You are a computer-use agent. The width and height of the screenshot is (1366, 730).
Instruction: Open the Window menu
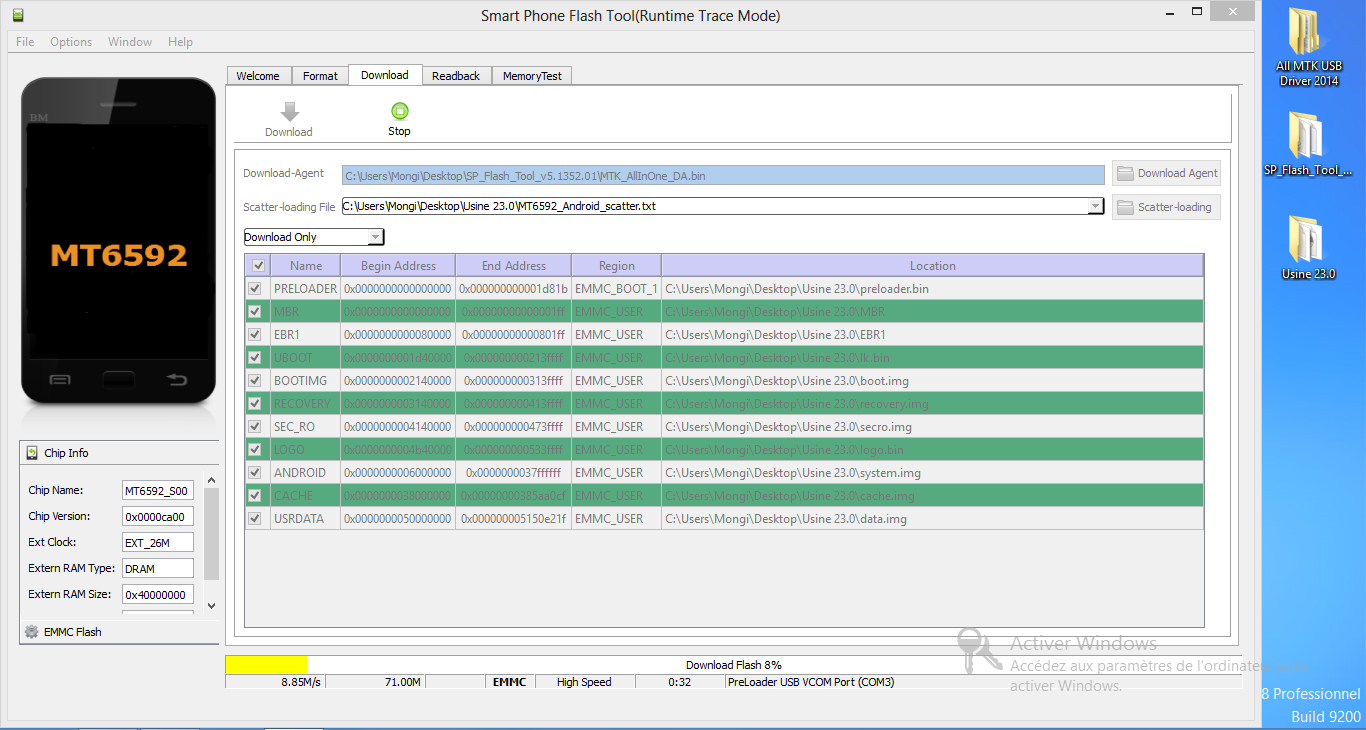click(x=130, y=42)
